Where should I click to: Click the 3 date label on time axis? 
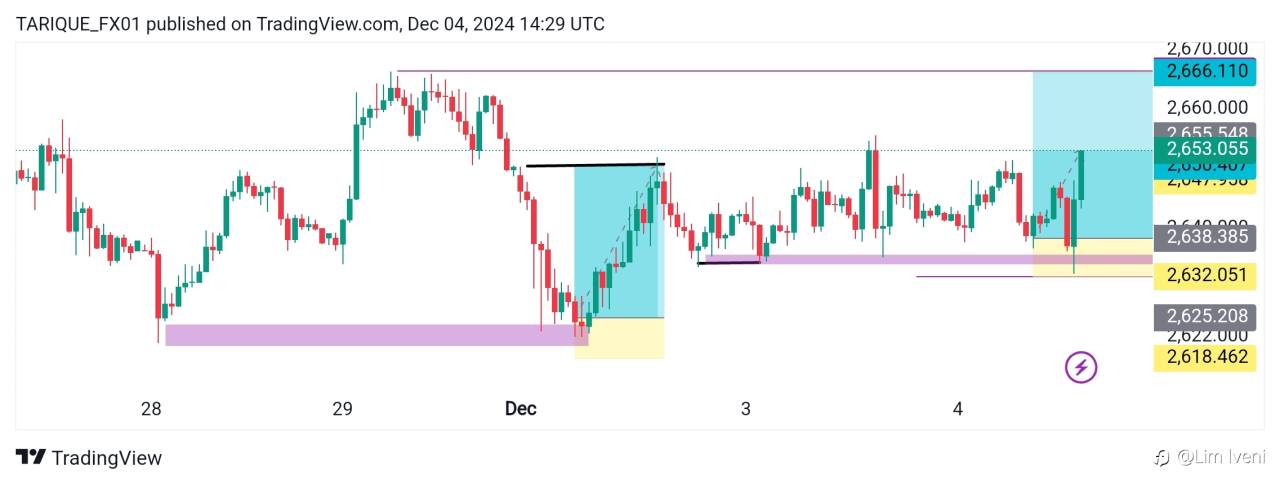tap(746, 408)
